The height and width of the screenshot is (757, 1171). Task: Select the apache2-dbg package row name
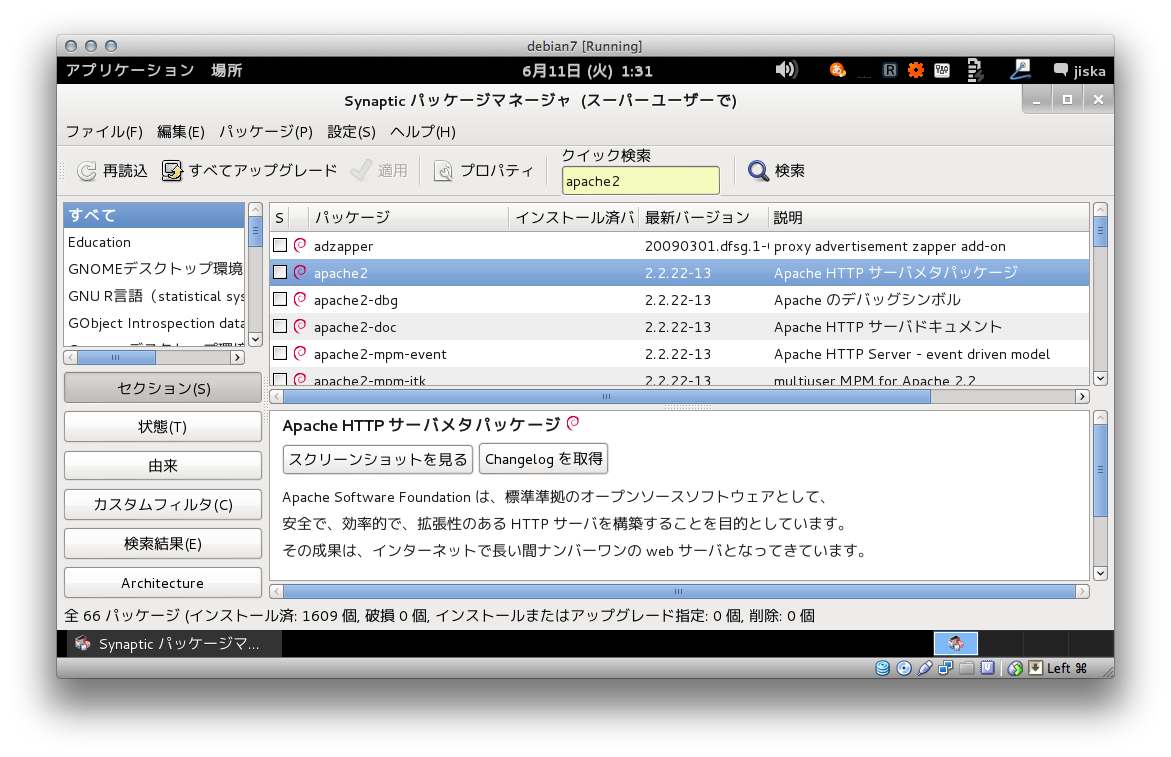point(355,300)
